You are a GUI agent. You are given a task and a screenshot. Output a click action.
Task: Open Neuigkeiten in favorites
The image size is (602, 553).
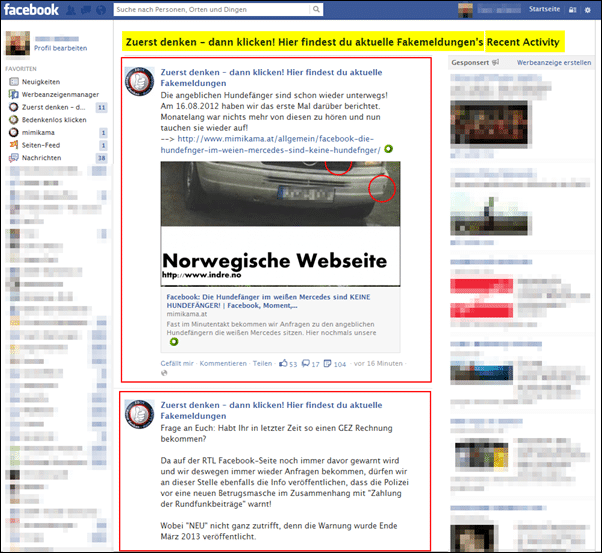(x=41, y=82)
